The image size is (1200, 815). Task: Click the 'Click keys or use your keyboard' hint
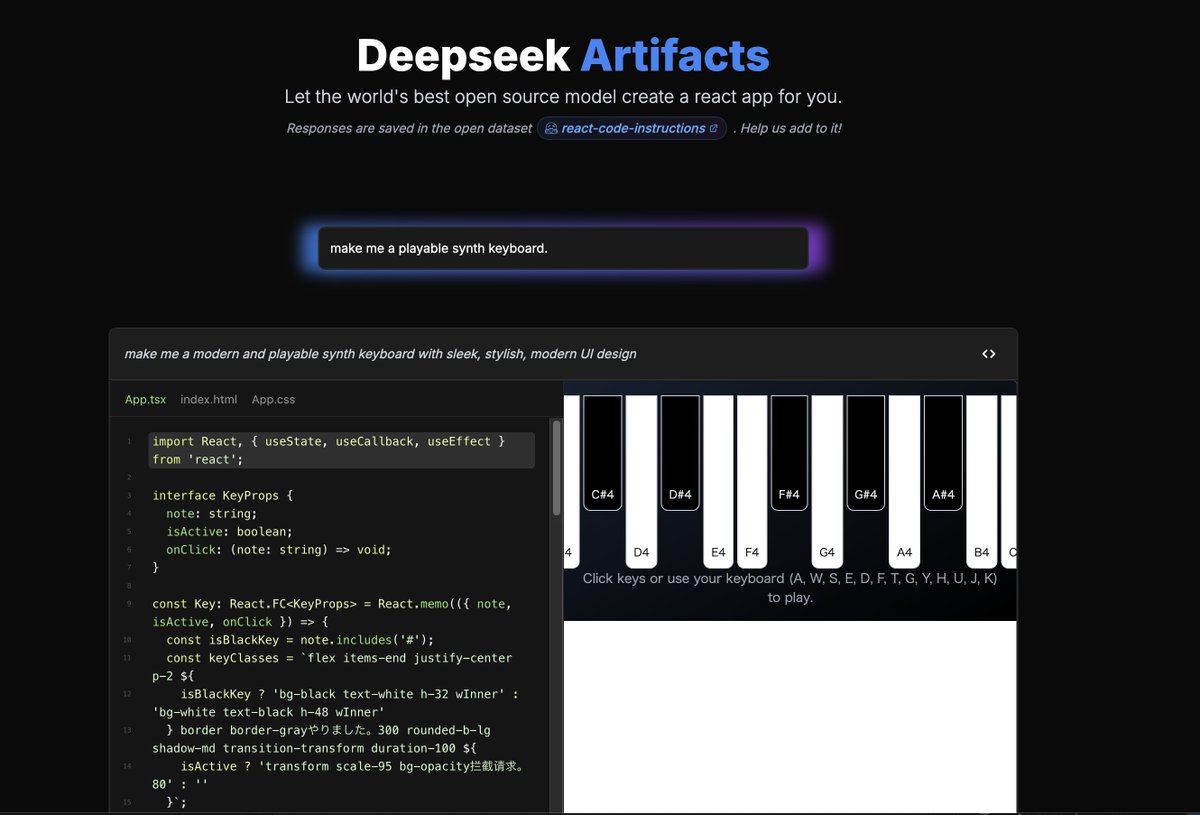tap(790, 588)
